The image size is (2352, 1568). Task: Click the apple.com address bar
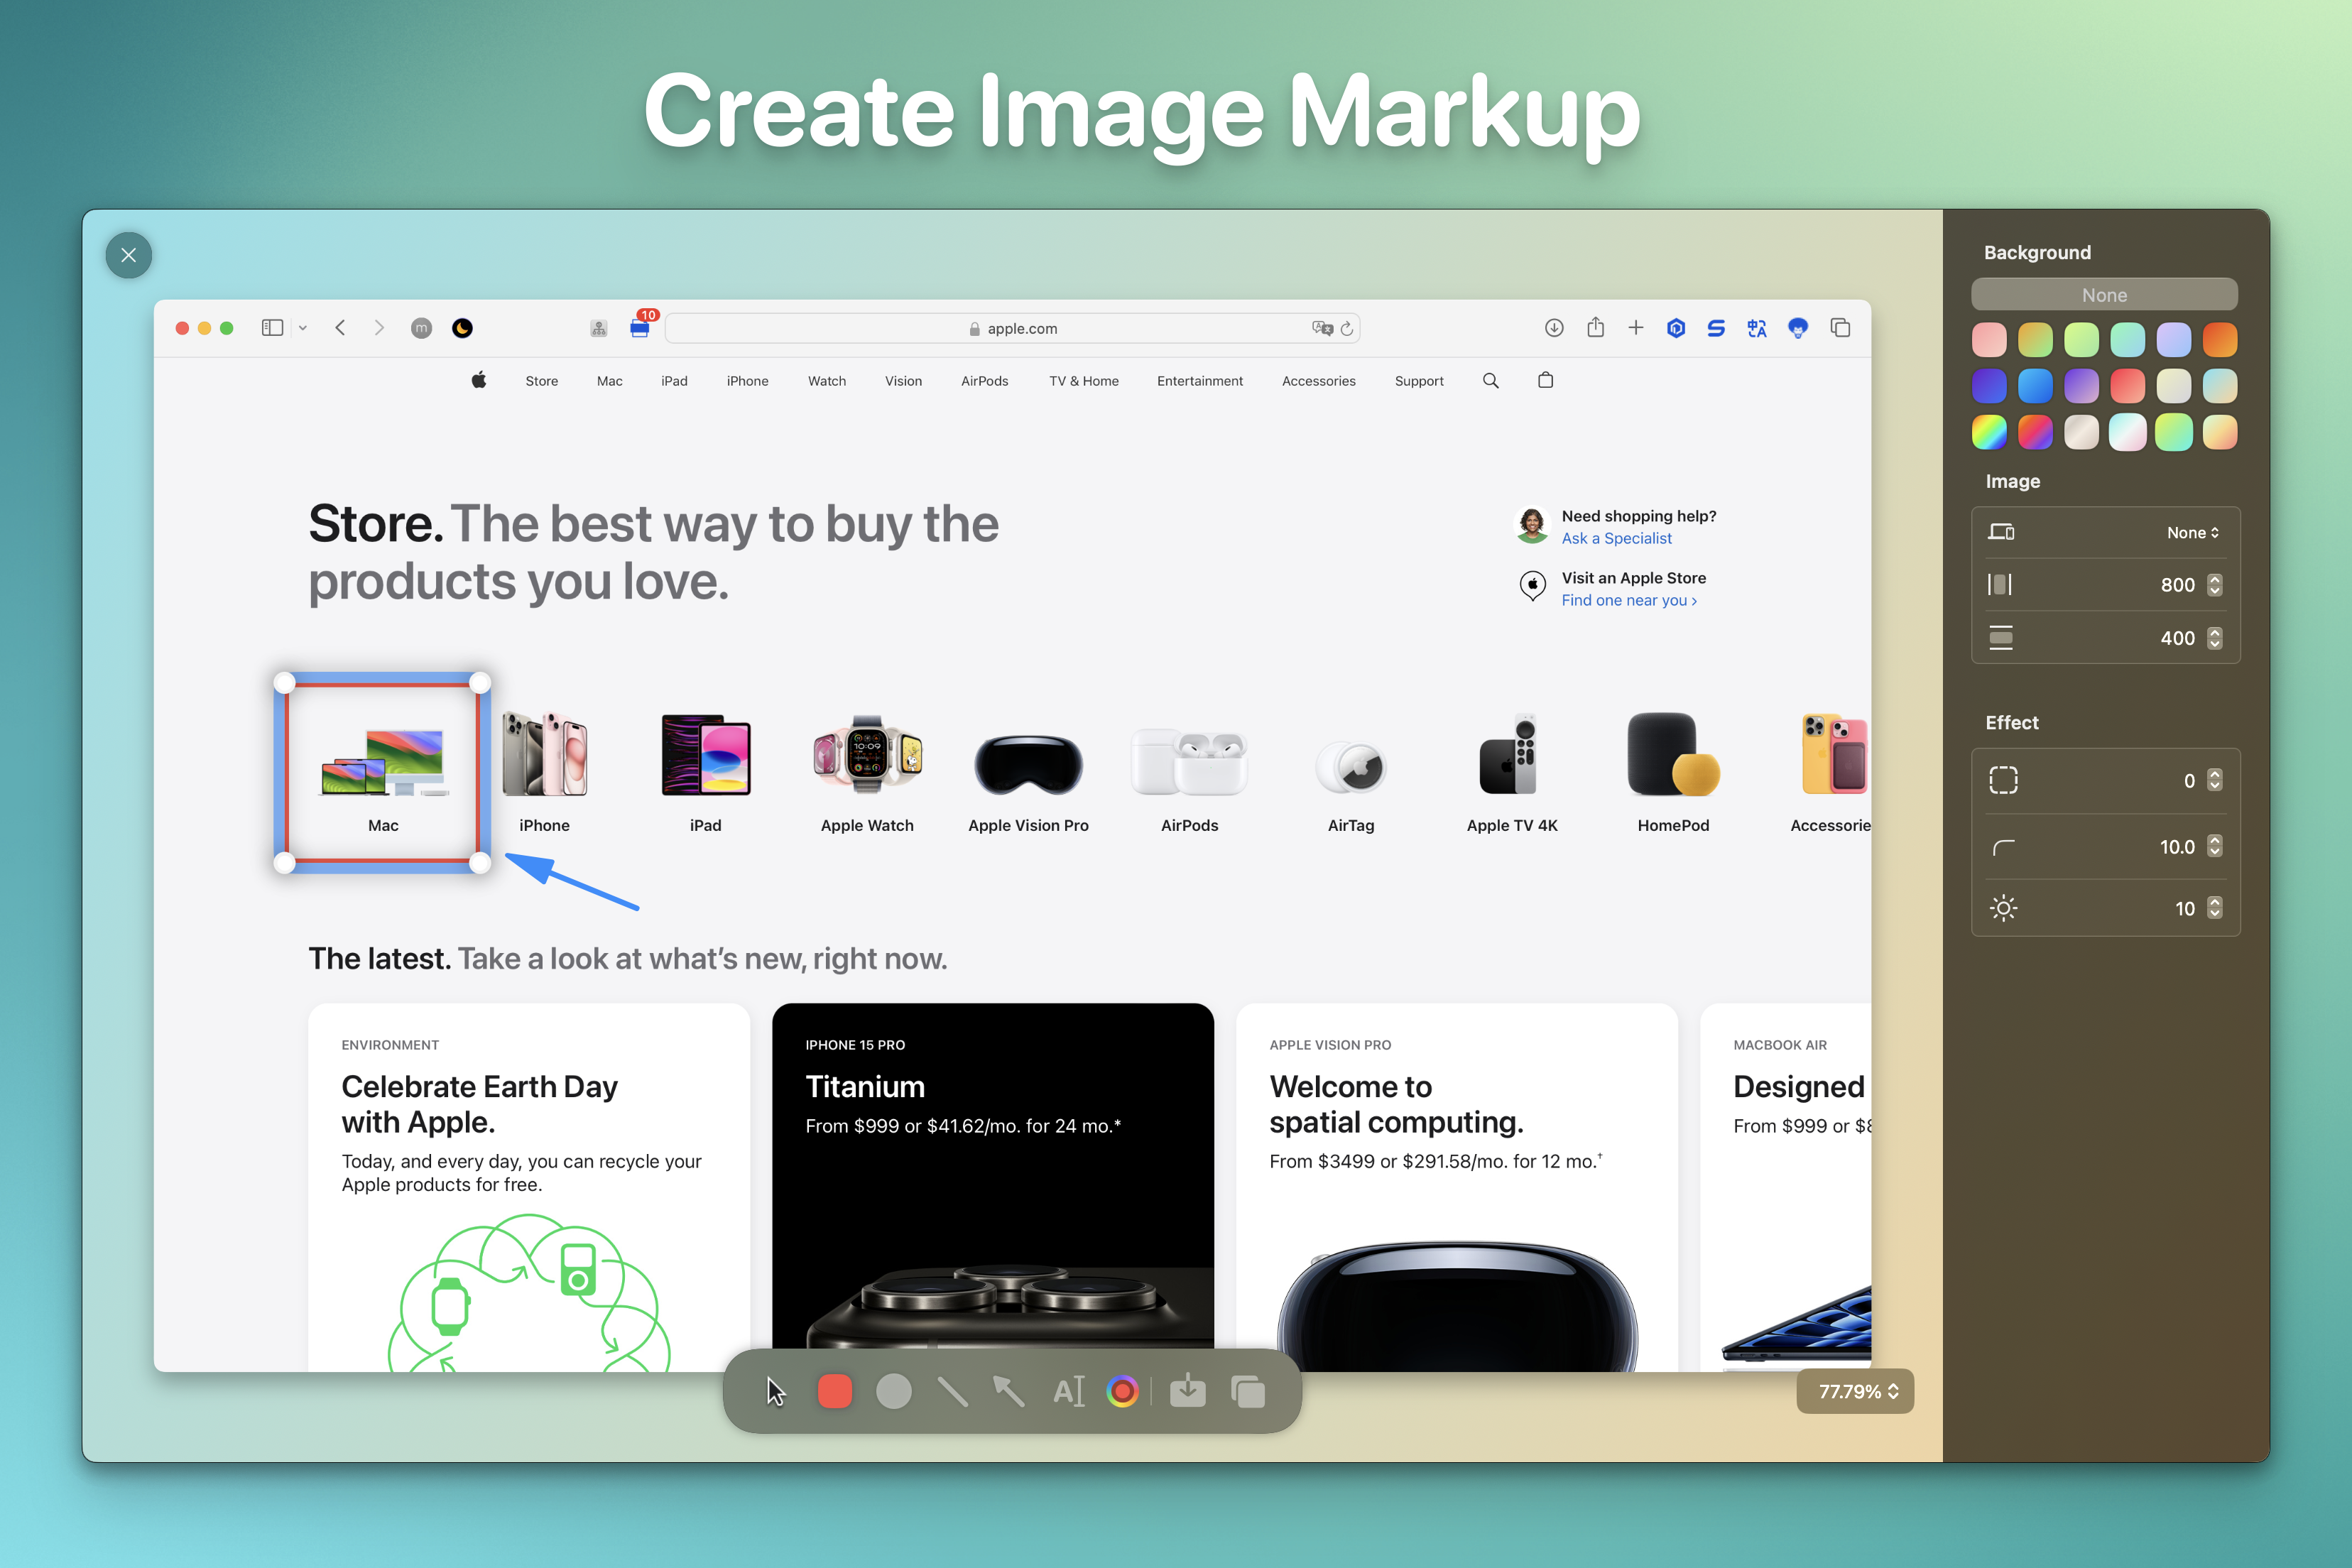click(x=1012, y=328)
